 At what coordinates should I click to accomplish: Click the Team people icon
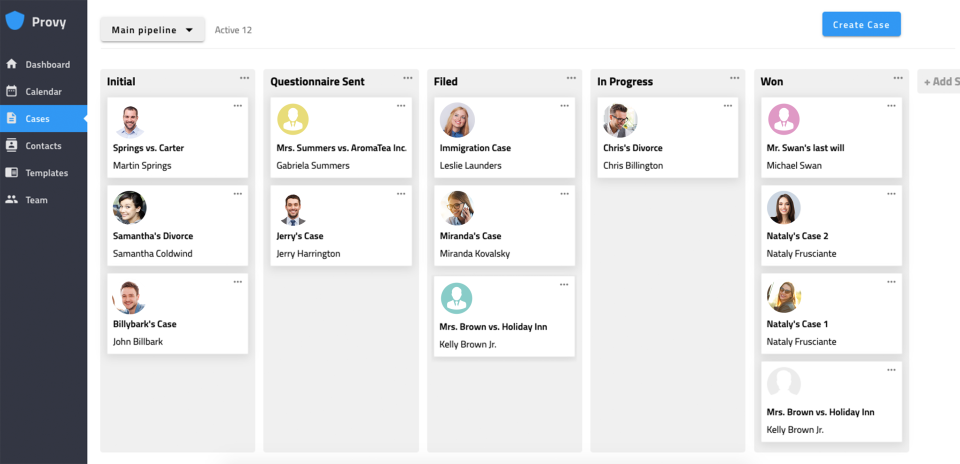coord(12,199)
